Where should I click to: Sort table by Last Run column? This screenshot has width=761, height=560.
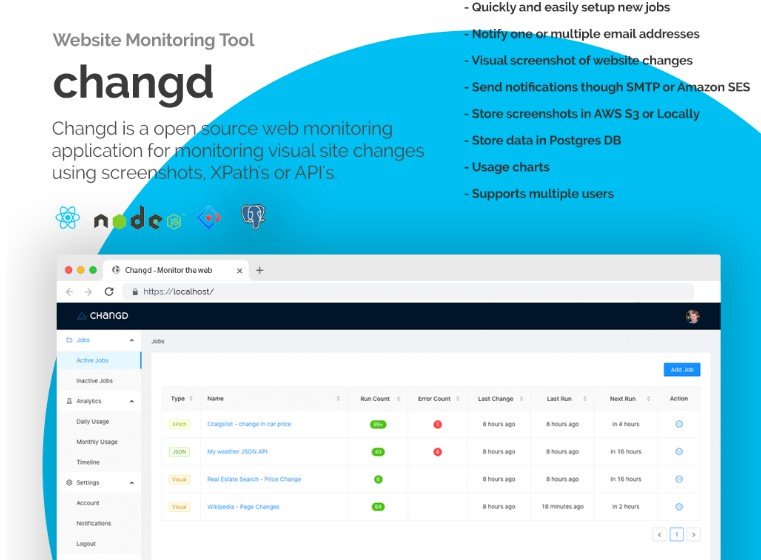[585, 398]
